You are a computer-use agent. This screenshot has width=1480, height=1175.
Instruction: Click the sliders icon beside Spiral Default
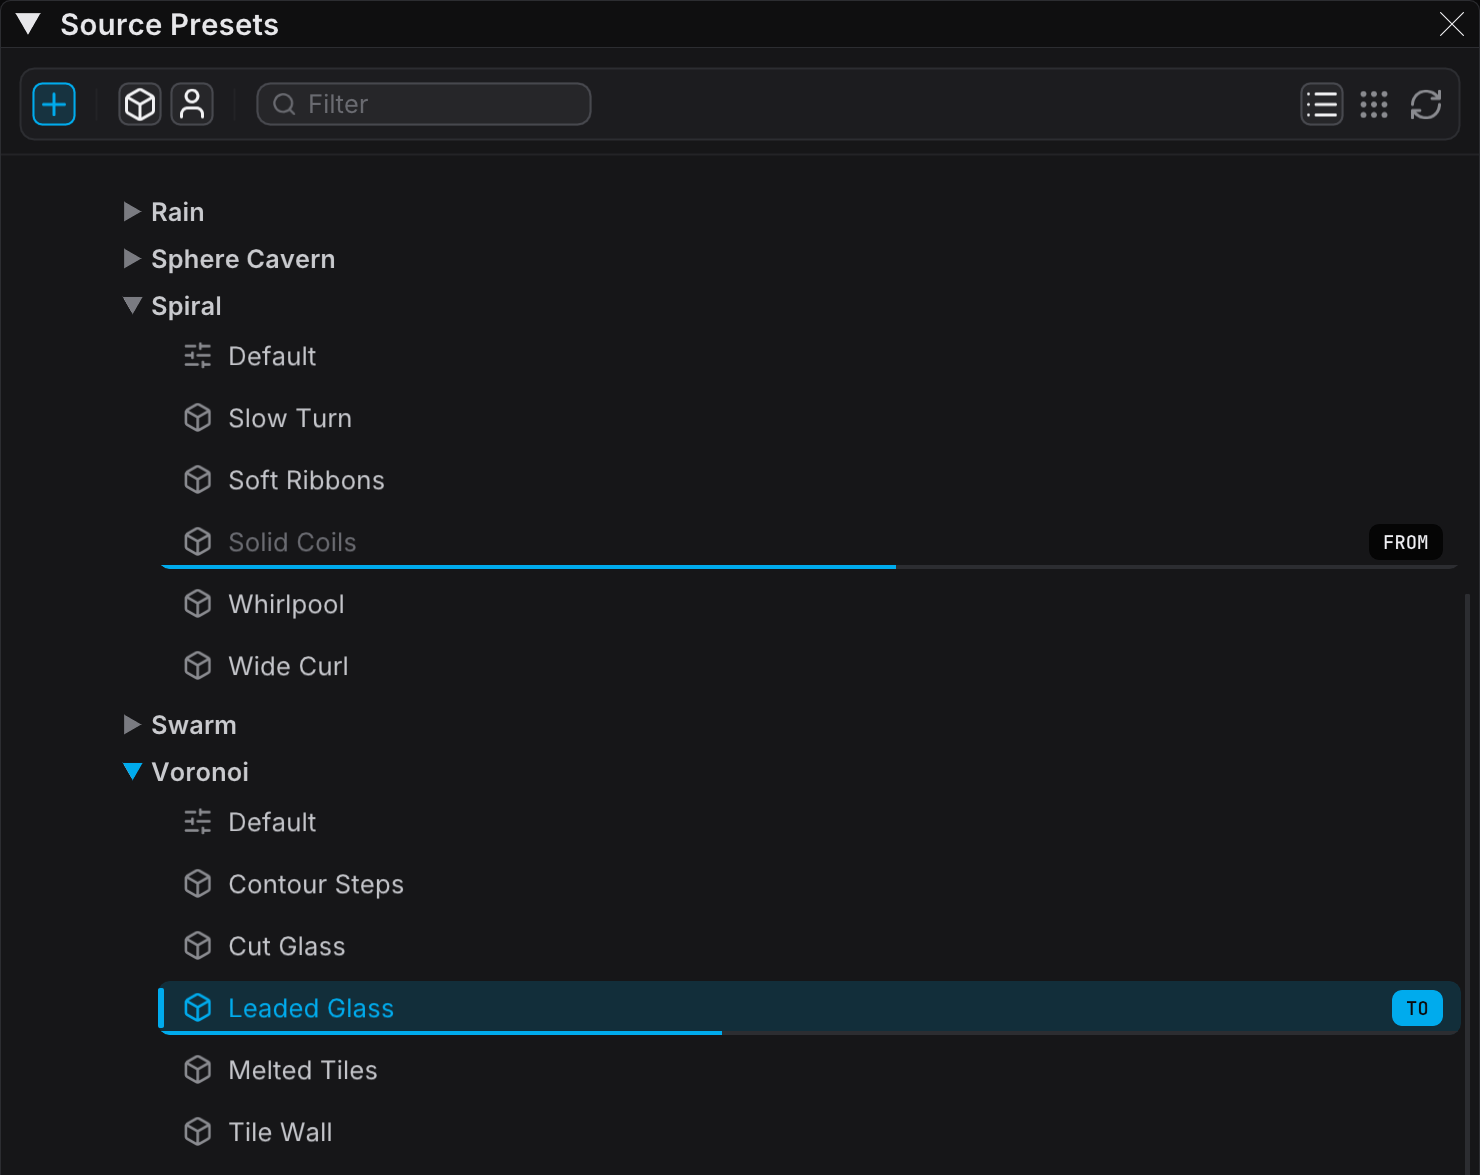[198, 356]
